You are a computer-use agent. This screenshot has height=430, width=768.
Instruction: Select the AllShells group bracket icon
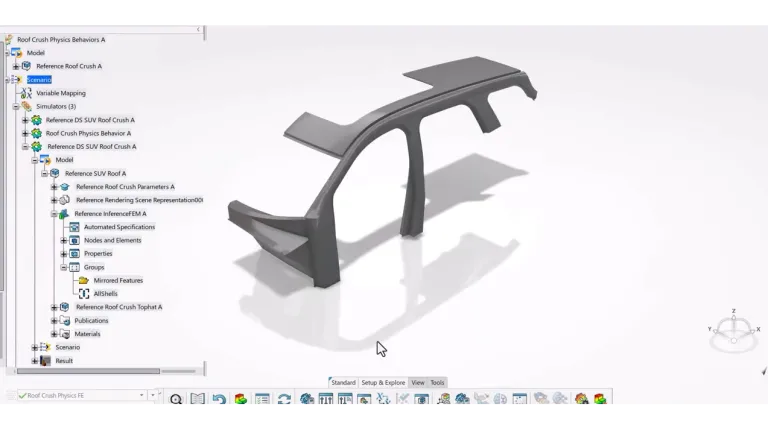coord(84,294)
